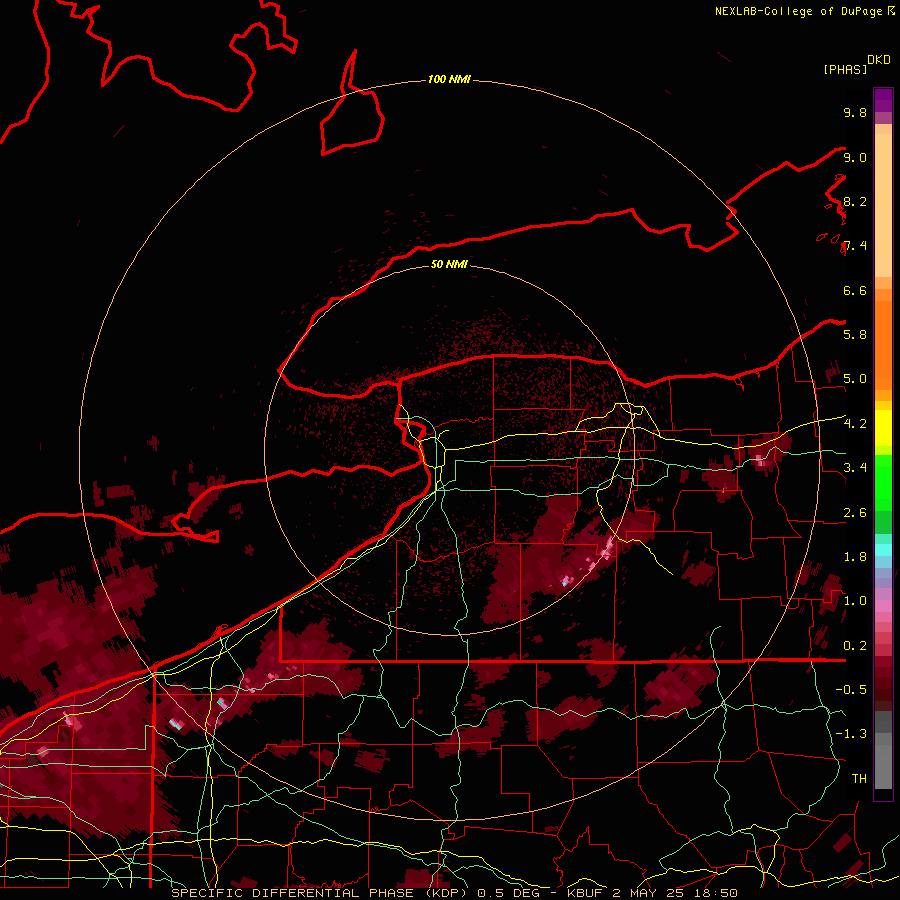
Task: Click the -1.3 scale value
Action: (x=851, y=734)
